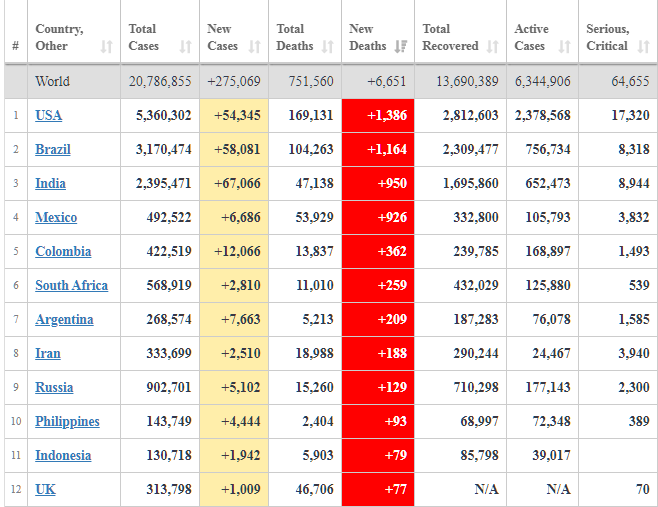The height and width of the screenshot is (507, 658).
Task: Visit the Argentina country link
Action: (x=64, y=319)
